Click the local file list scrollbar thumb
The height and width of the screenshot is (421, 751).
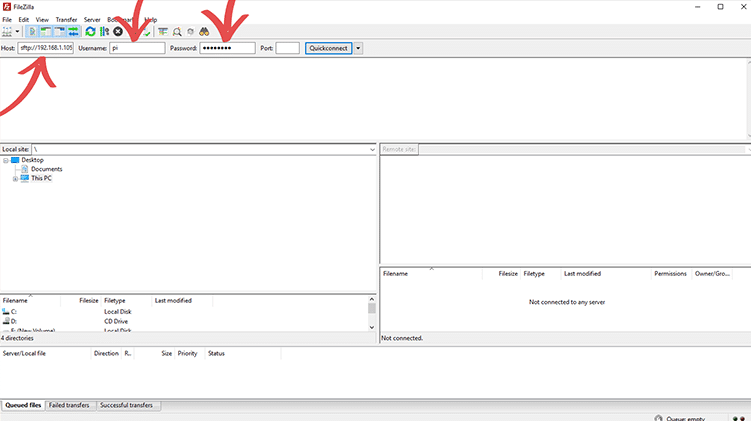point(372,308)
